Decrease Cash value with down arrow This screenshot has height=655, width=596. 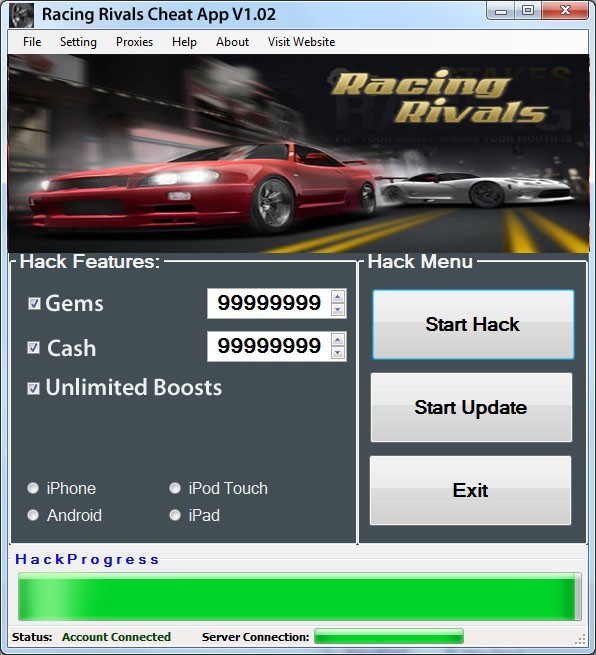(x=338, y=353)
